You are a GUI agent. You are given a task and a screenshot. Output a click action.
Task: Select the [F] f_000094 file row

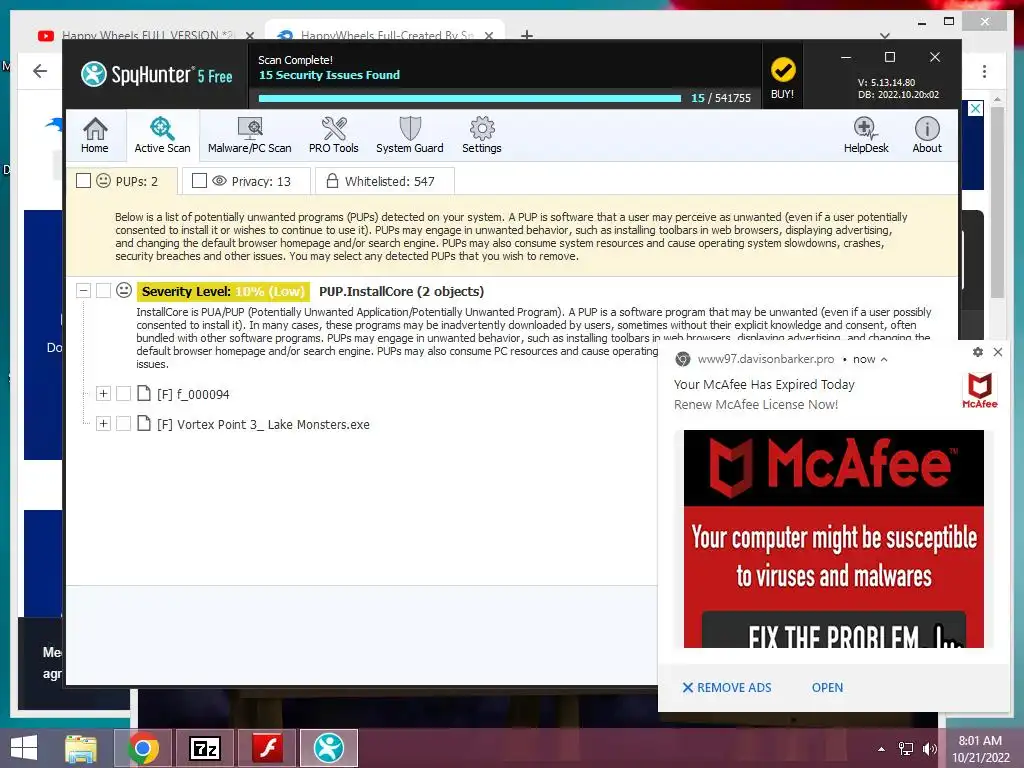pyautogui.click(x=193, y=394)
